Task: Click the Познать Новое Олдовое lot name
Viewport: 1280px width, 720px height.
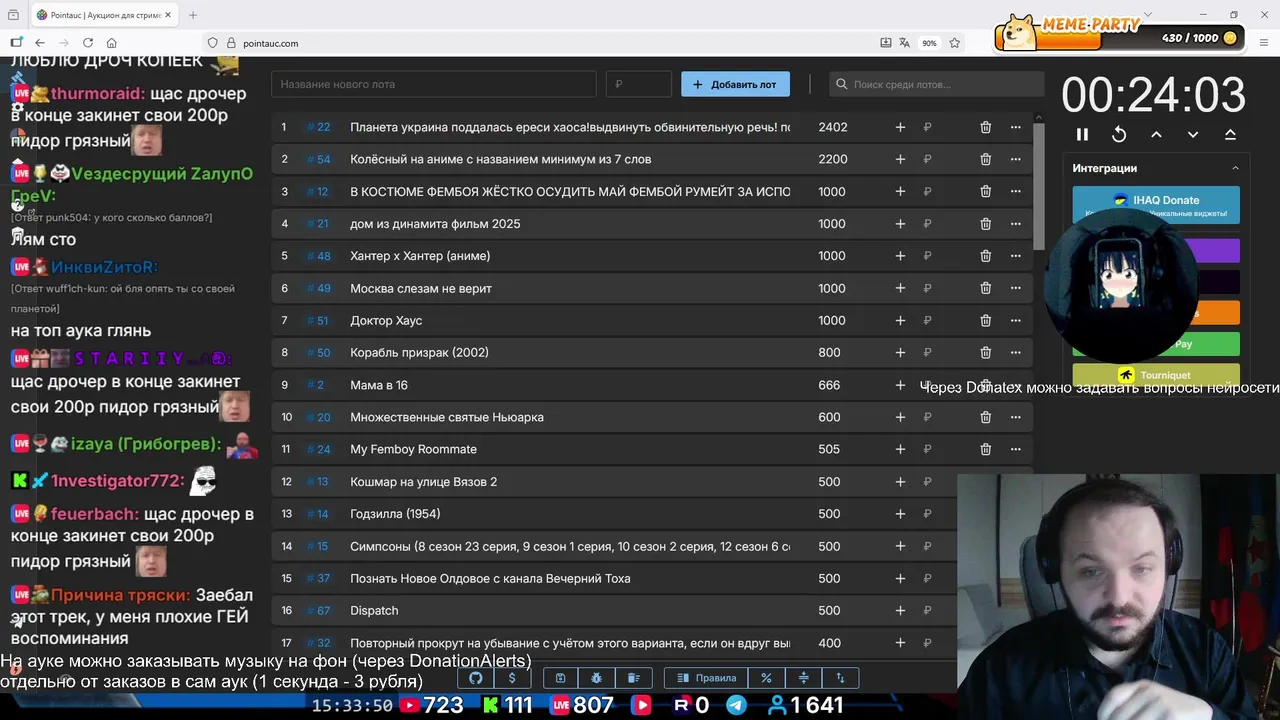Action: tap(490, 578)
